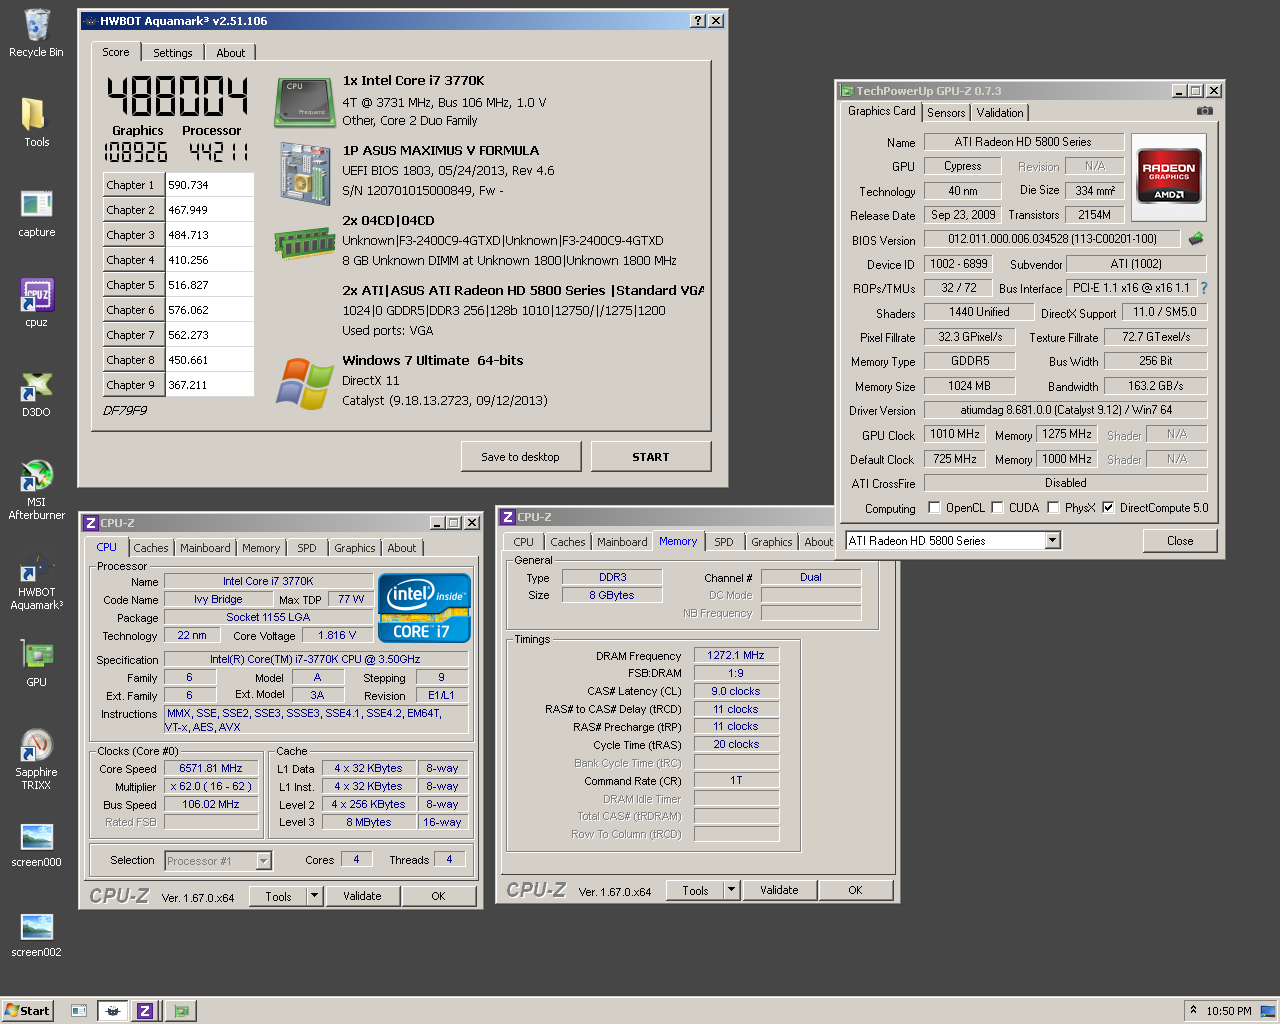Click the Windows Start button
This screenshot has width=1280, height=1024.
27,1011
